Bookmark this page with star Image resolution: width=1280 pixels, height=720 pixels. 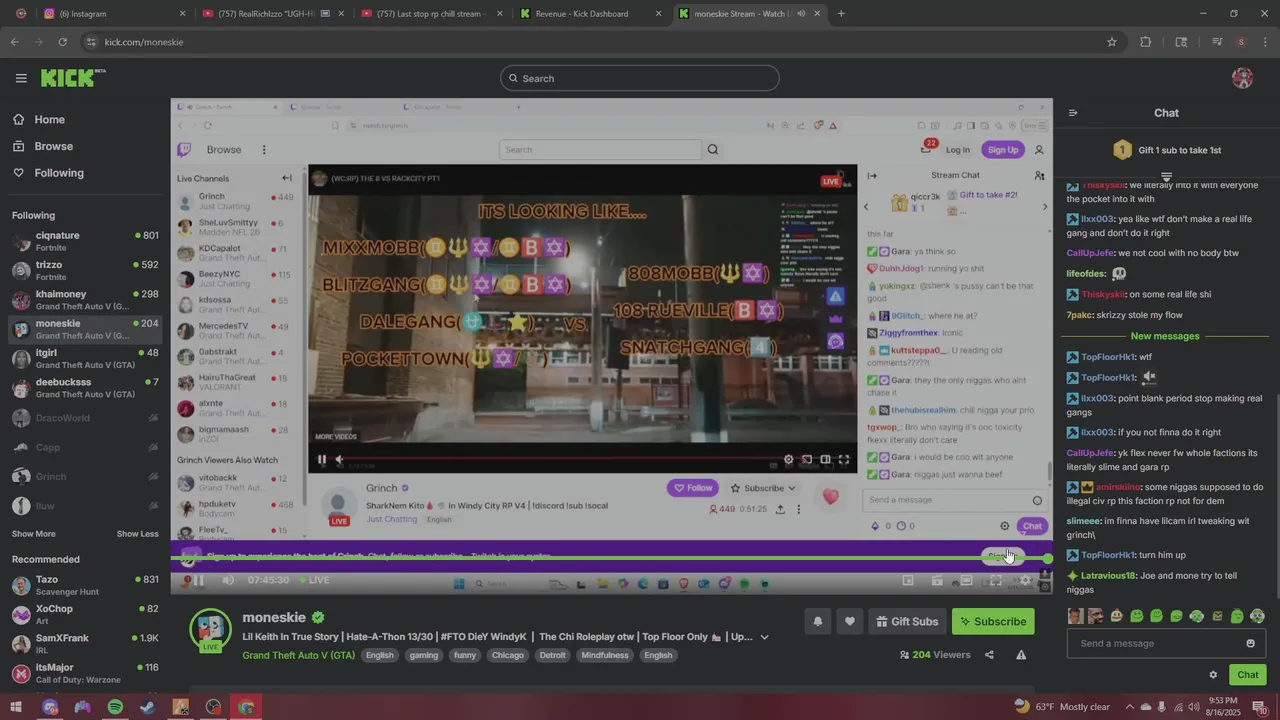pyautogui.click(x=1111, y=42)
